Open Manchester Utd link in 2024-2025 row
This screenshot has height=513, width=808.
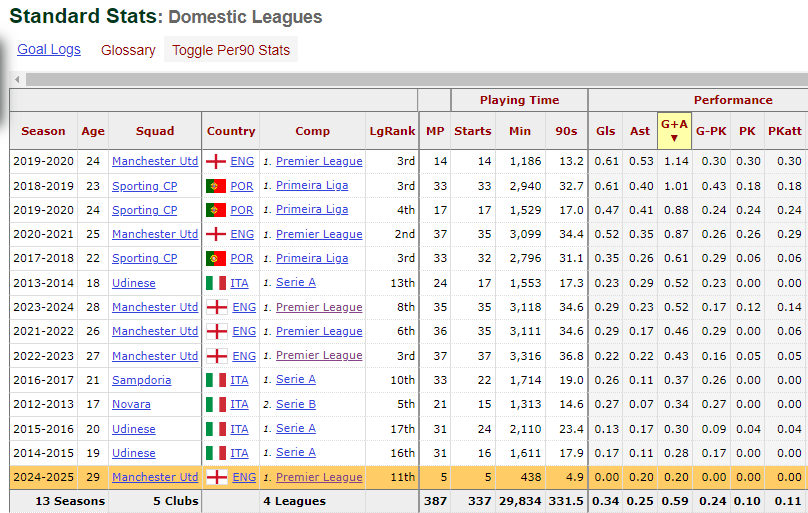click(155, 477)
